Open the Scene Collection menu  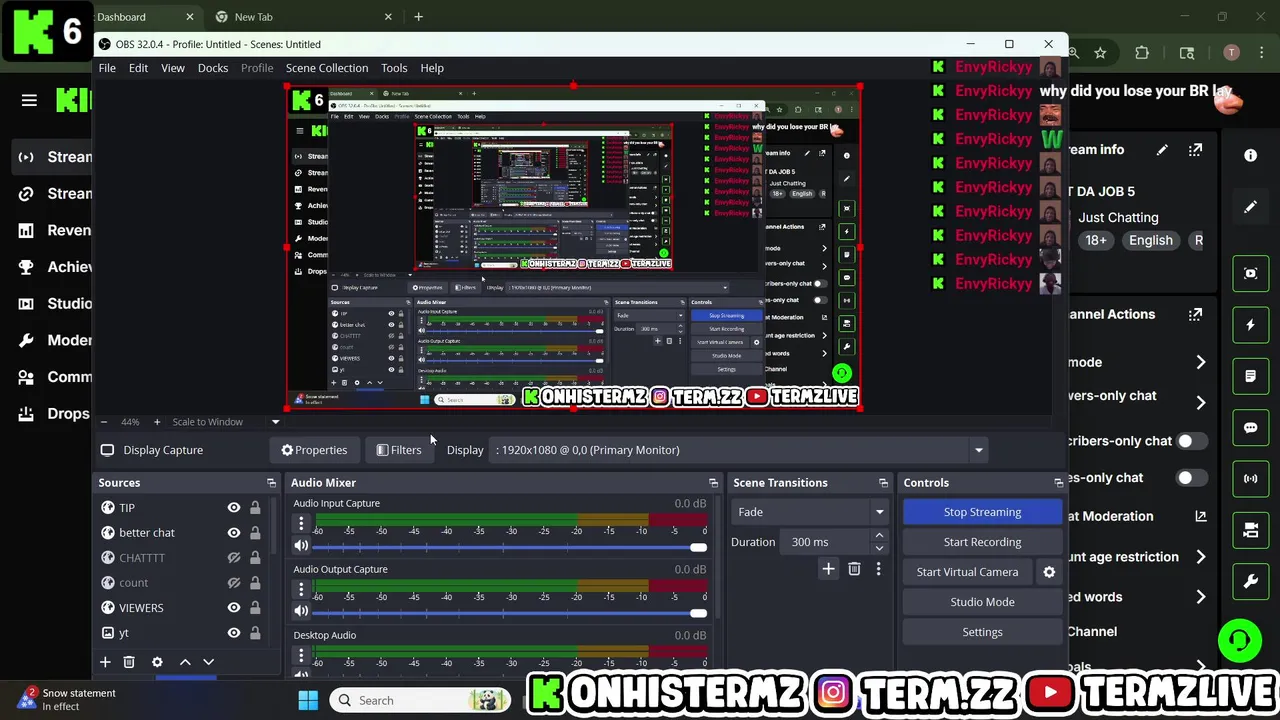click(327, 68)
